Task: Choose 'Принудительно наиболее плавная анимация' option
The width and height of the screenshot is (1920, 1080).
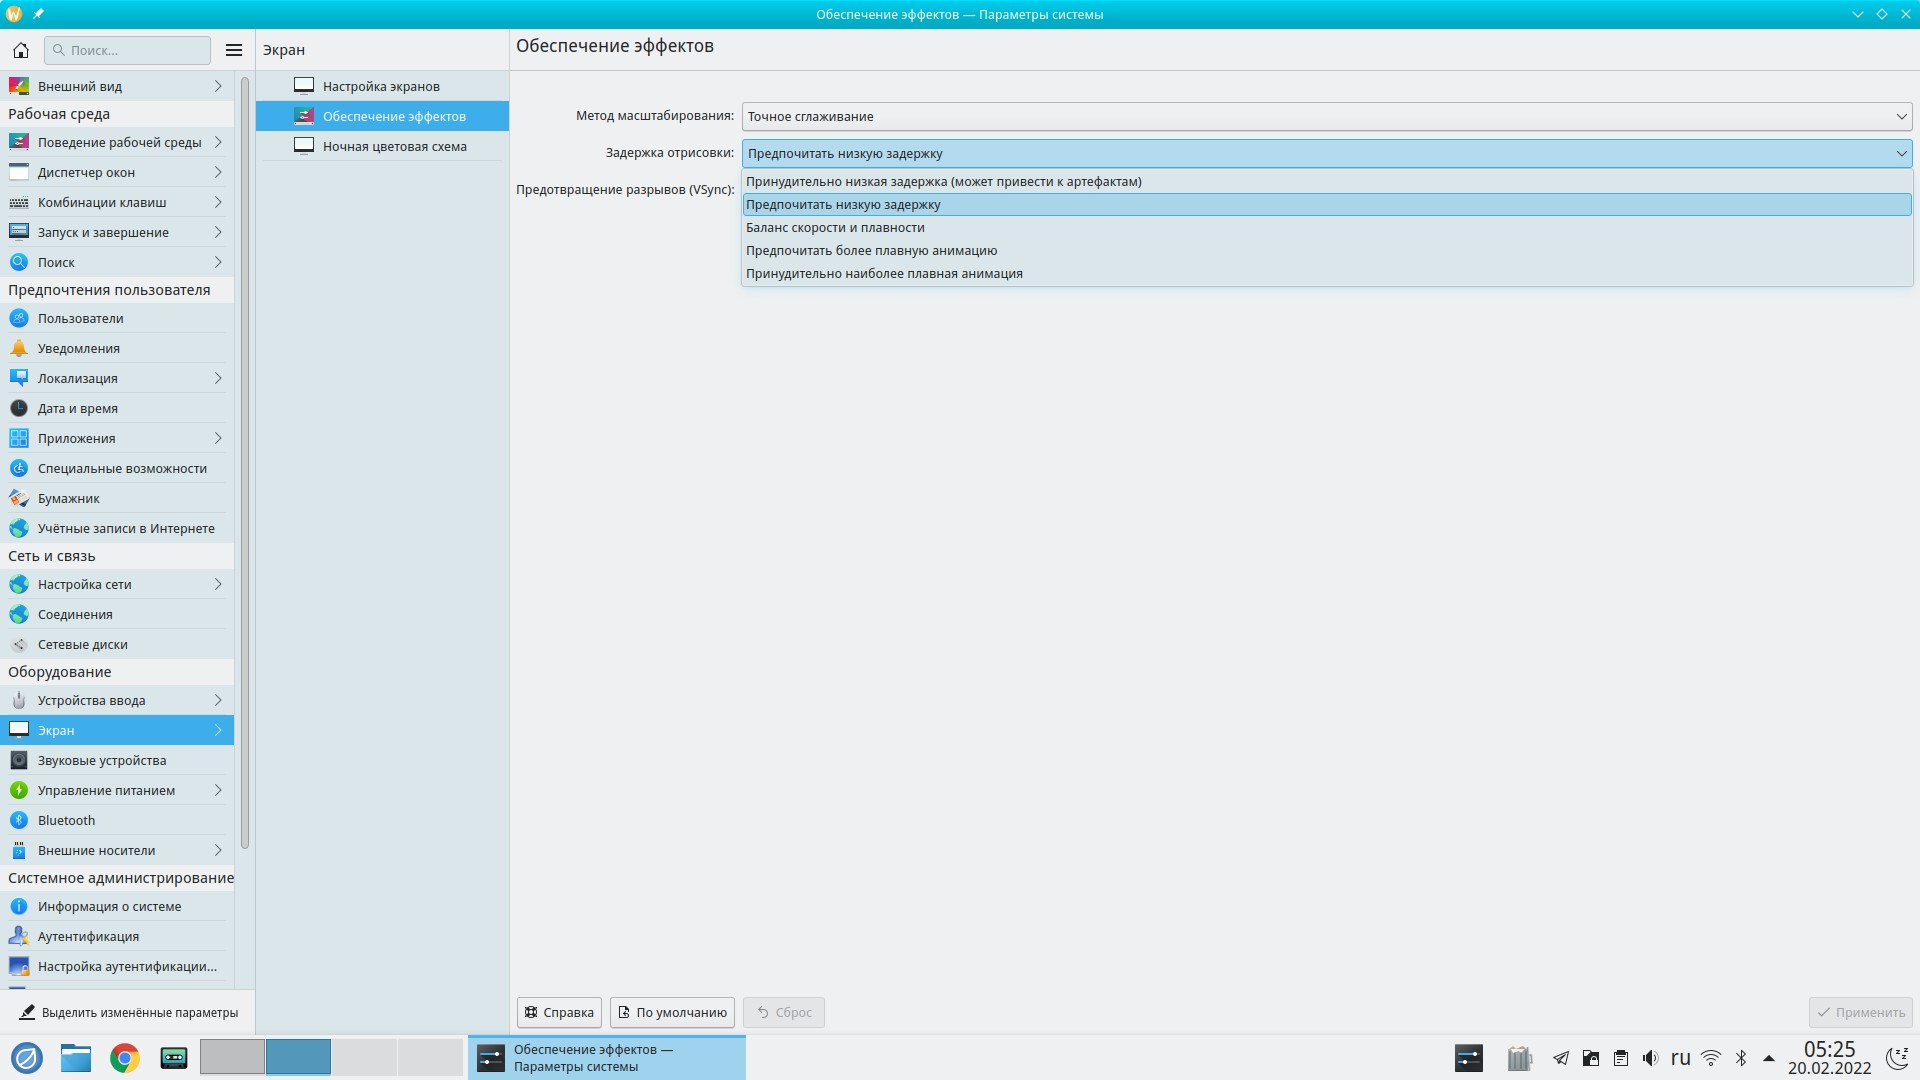Action: [x=884, y=273]
